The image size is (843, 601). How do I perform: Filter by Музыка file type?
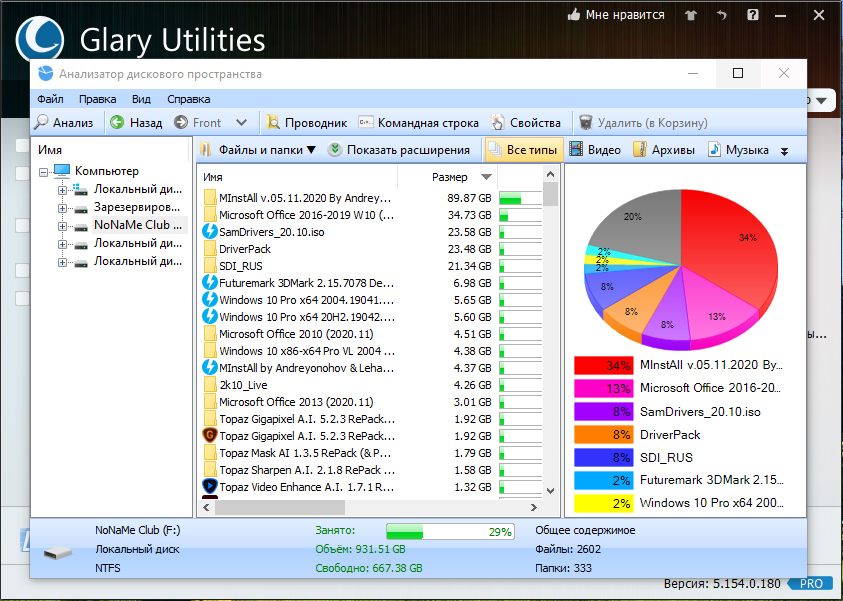pos(738,150)
